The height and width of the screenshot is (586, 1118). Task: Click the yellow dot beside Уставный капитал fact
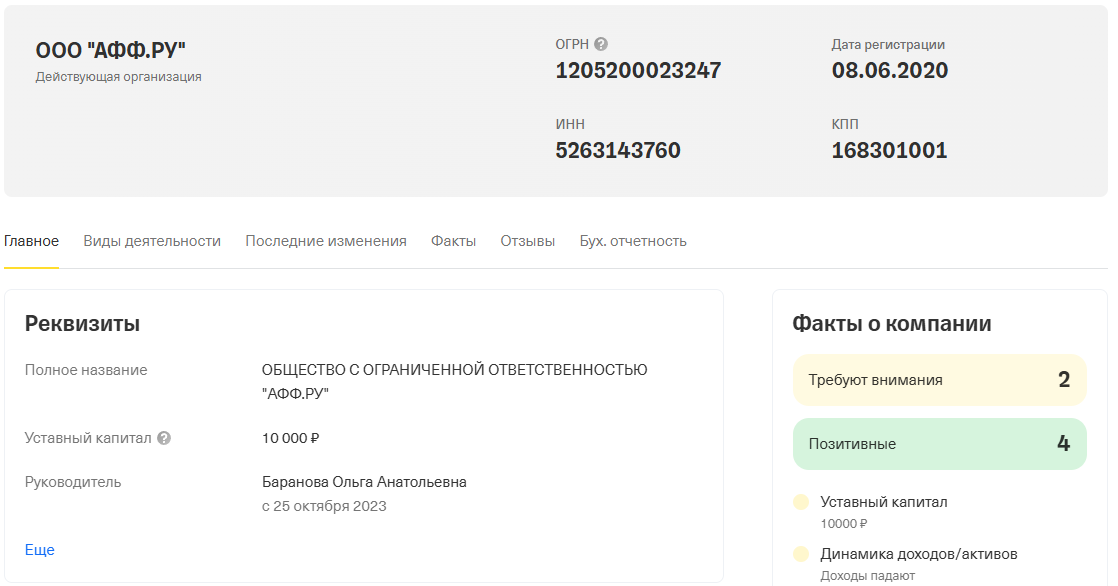coord(800,503)
